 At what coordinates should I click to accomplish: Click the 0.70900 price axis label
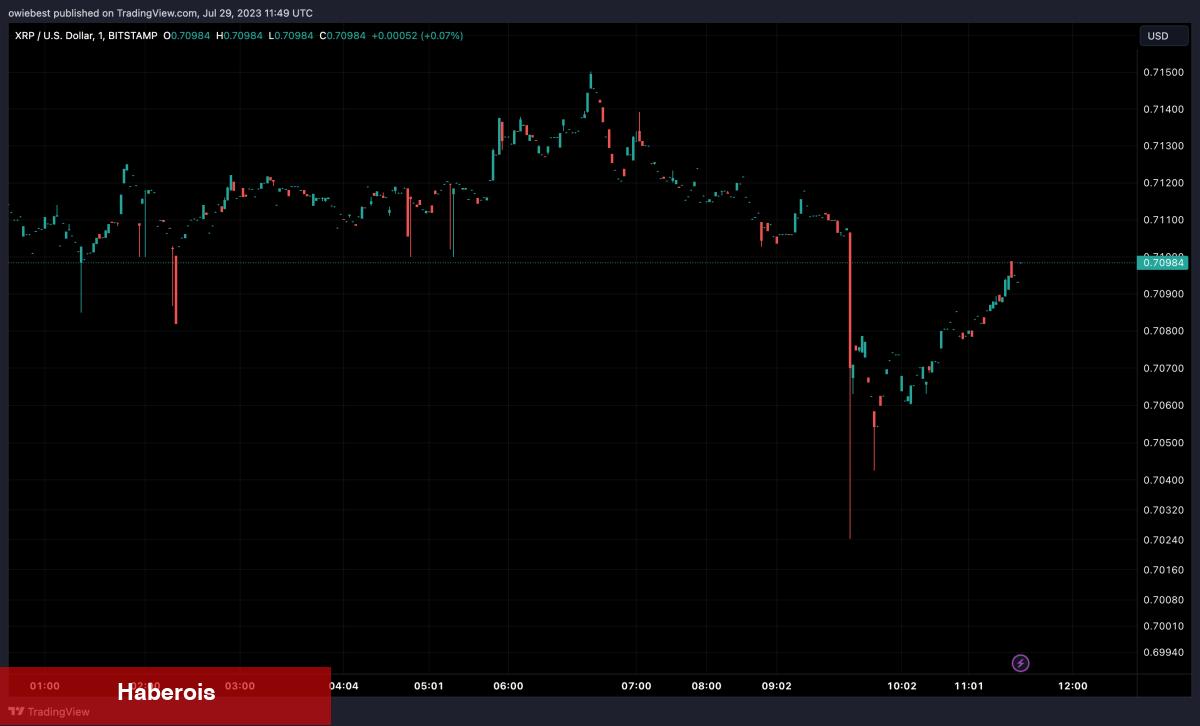pyautogui.click(x=1164, y=294)
